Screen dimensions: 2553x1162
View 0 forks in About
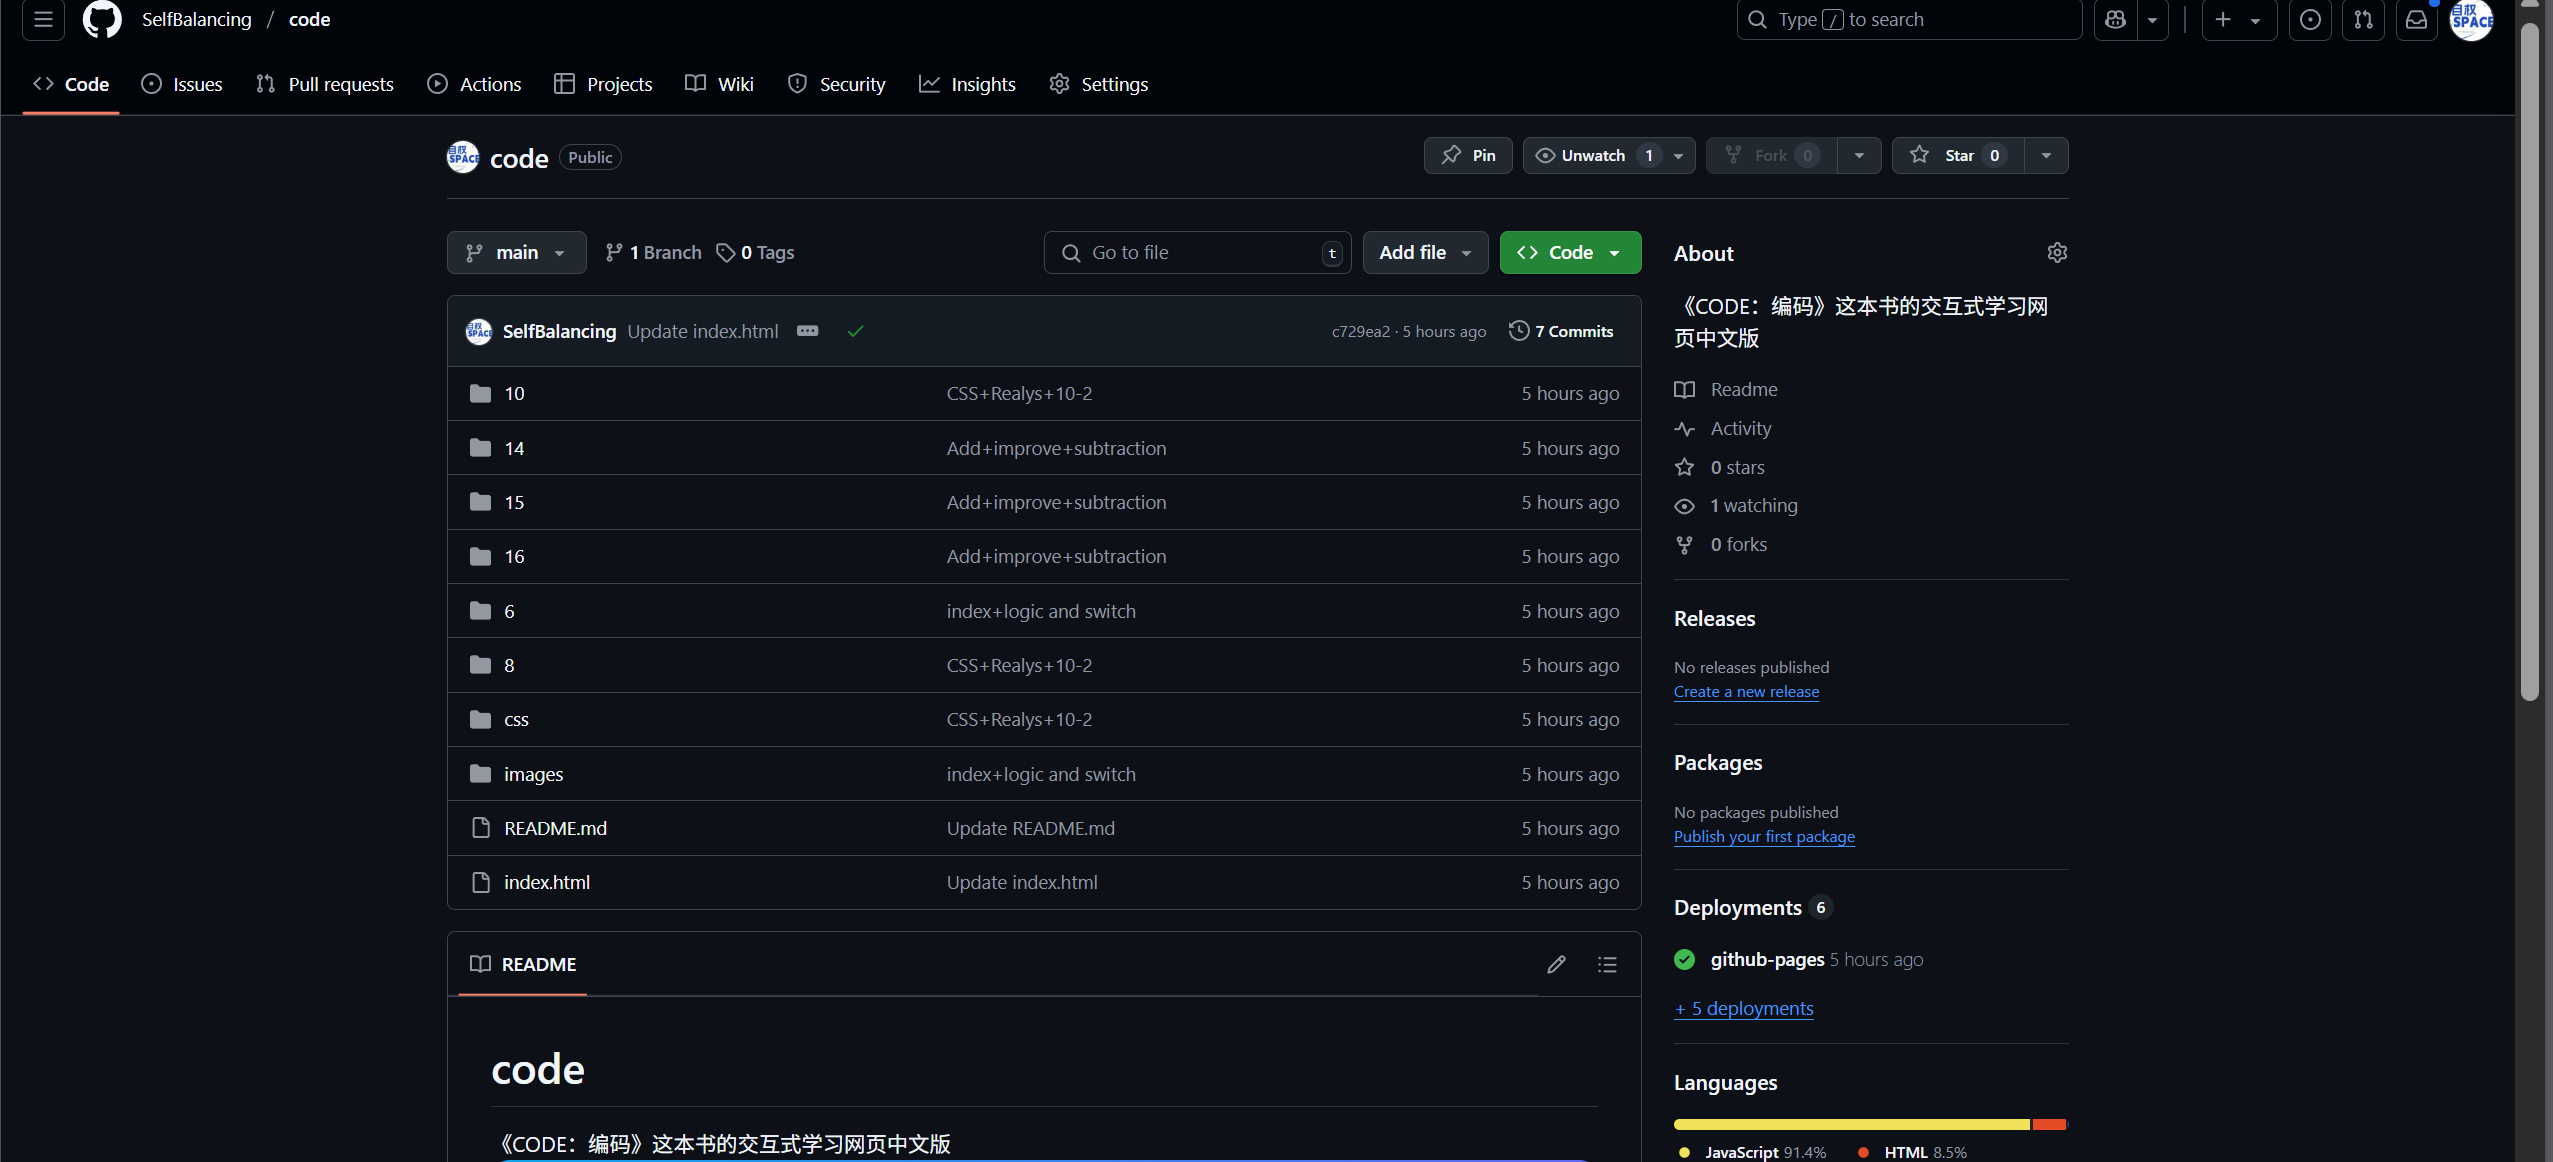coord(1721,544)
